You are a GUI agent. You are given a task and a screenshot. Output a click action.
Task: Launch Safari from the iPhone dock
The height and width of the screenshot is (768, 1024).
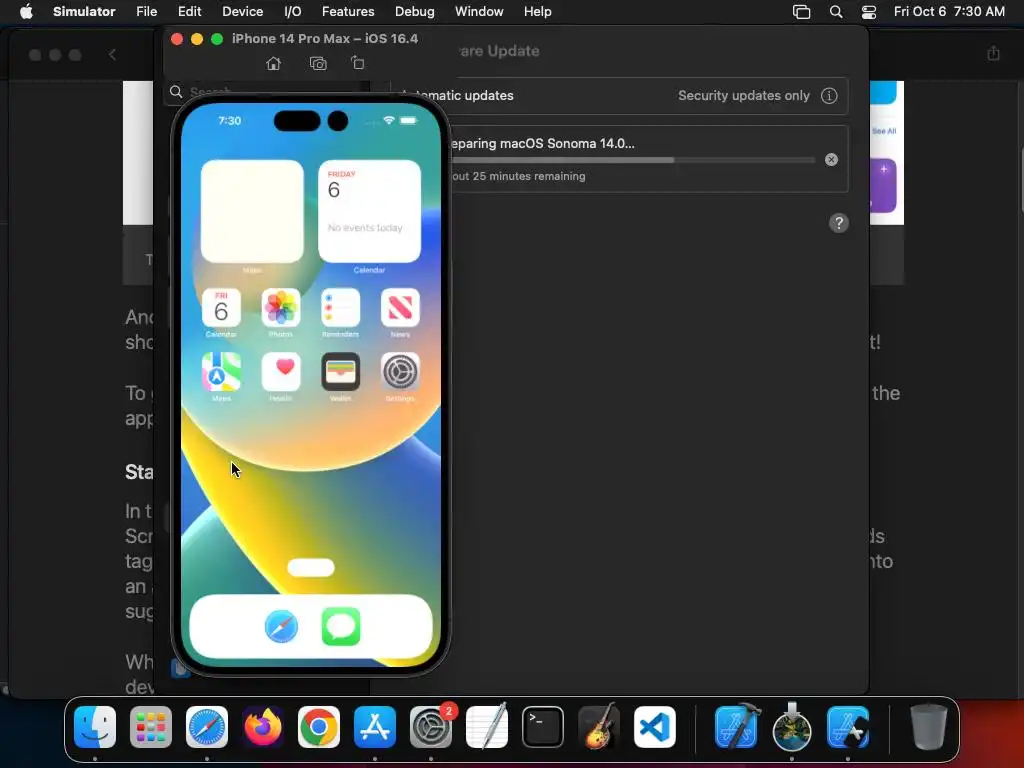pyautogui.click(x=281, y=626)
